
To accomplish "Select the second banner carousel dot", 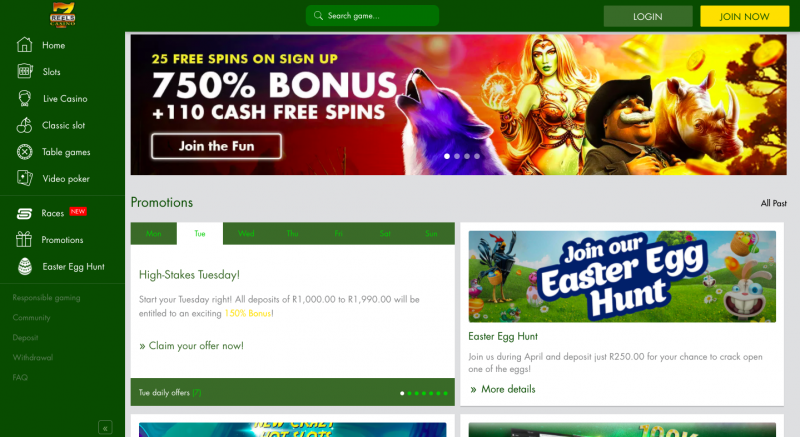I will (x=457, y=156).
